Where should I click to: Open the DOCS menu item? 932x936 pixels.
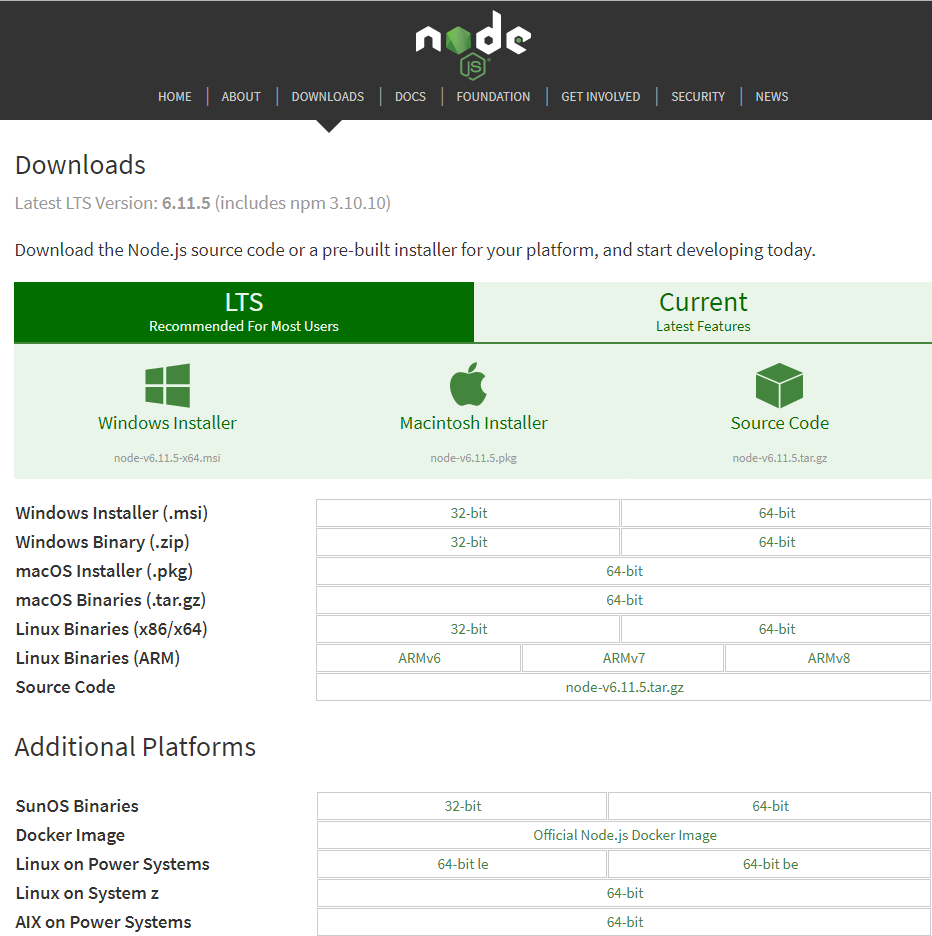click(410, 97)
